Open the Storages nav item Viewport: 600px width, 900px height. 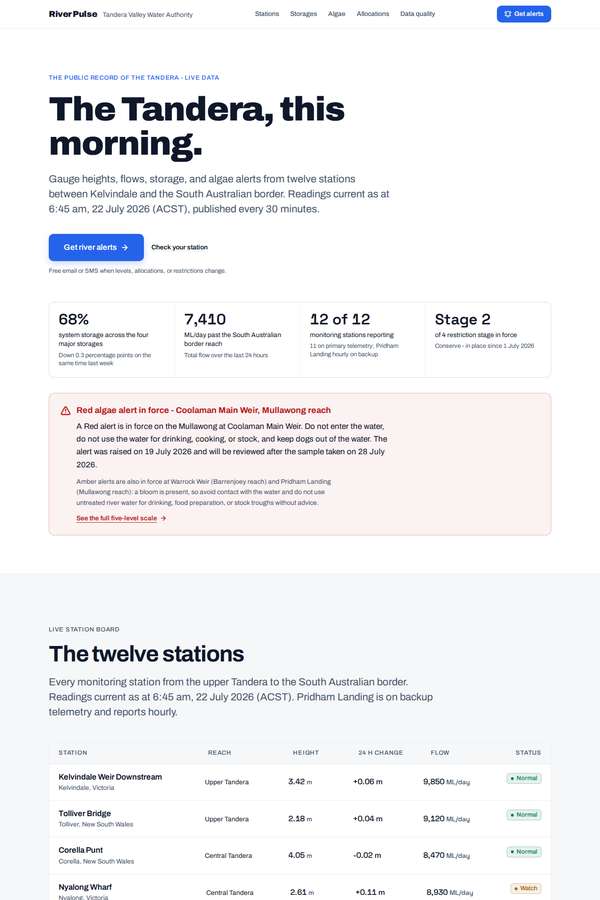click(303, 14)
